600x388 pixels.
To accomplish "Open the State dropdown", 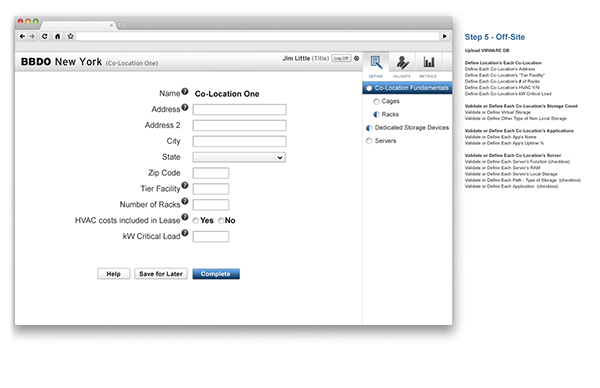I will [x=240, y=157].
